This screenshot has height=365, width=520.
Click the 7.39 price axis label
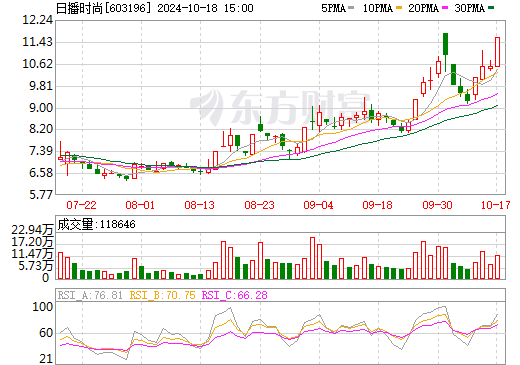pos(41,151)
